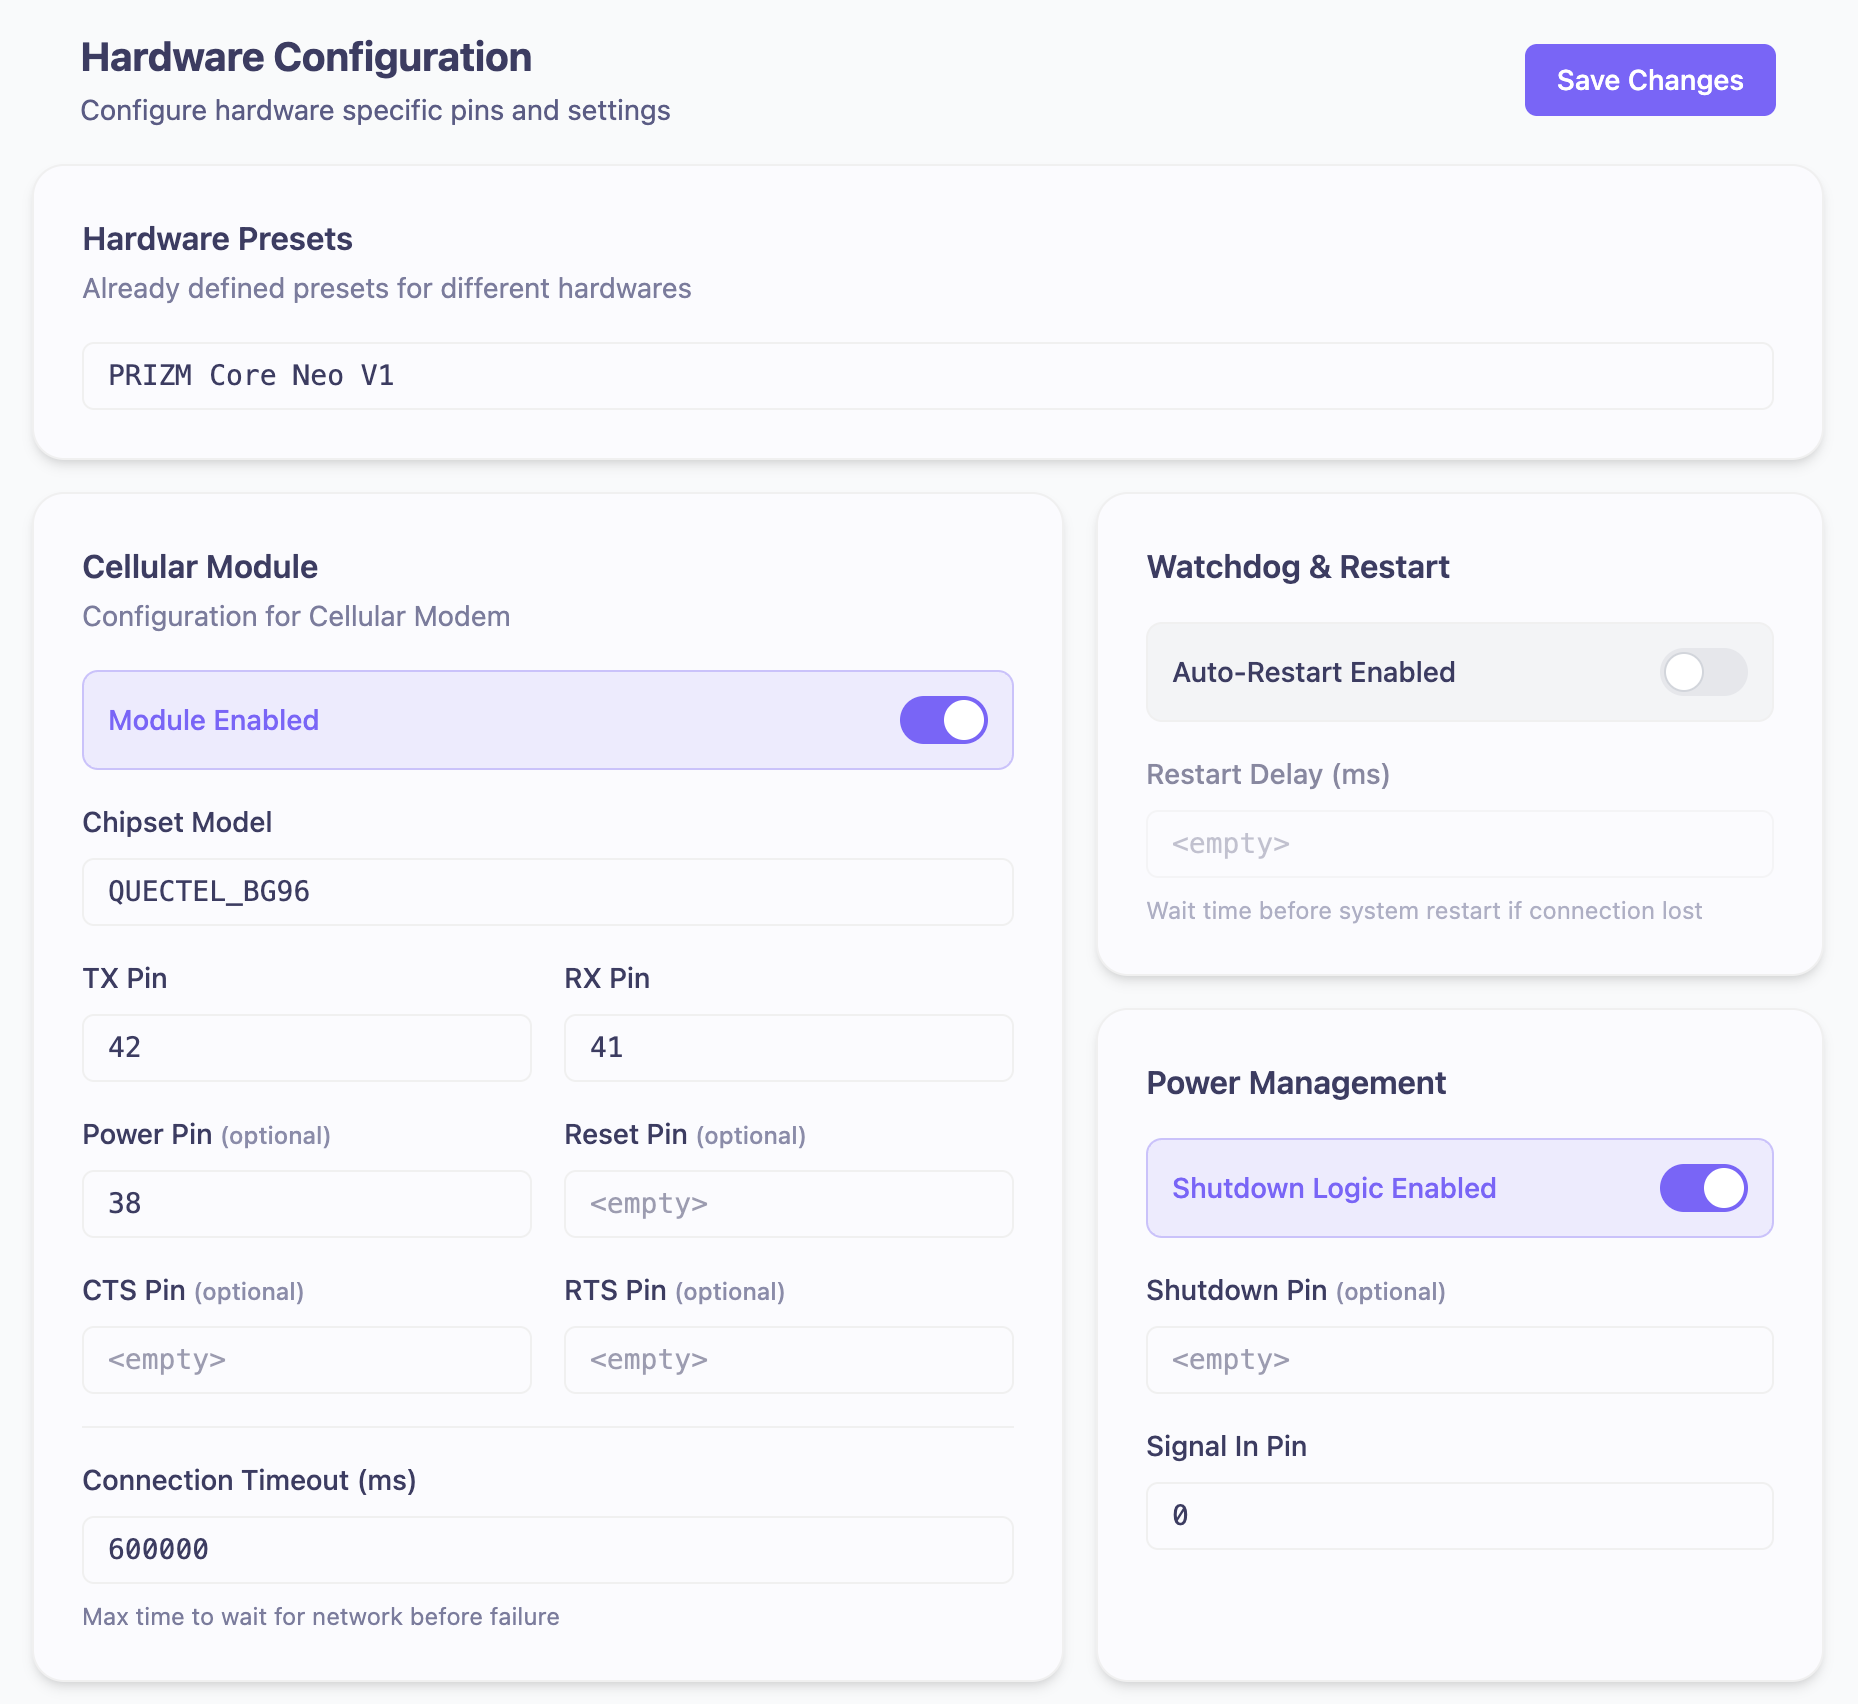1858x1704 pixels.
Task: Open the Hardware Presets selector
Action: point(928,376)
